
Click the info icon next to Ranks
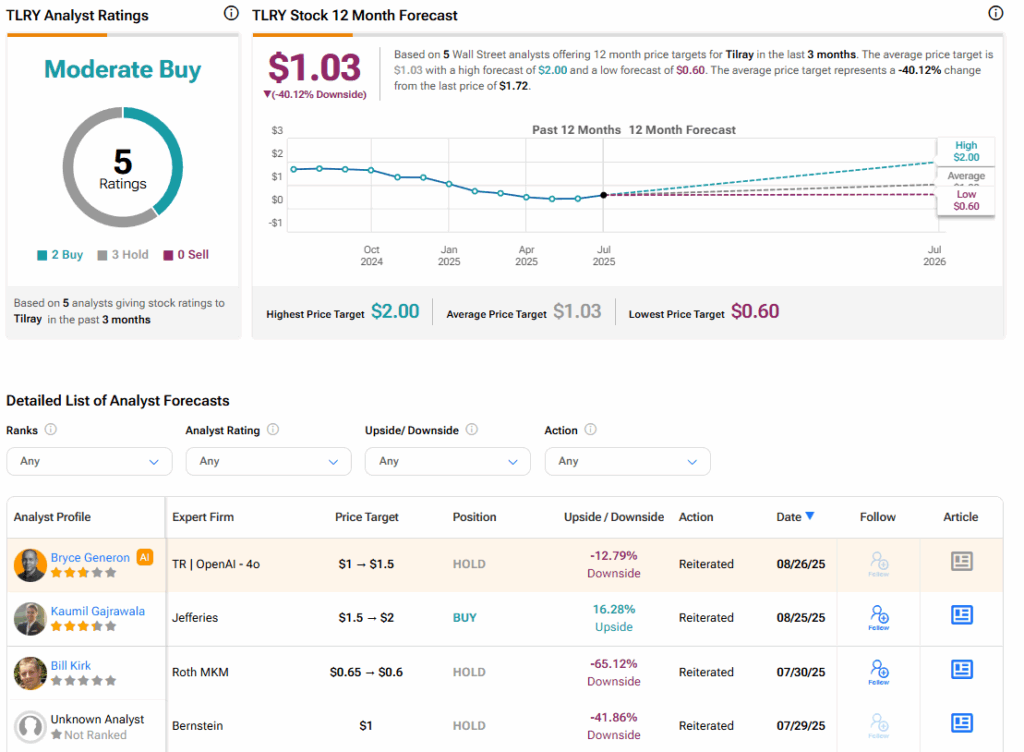pos(51,430)
